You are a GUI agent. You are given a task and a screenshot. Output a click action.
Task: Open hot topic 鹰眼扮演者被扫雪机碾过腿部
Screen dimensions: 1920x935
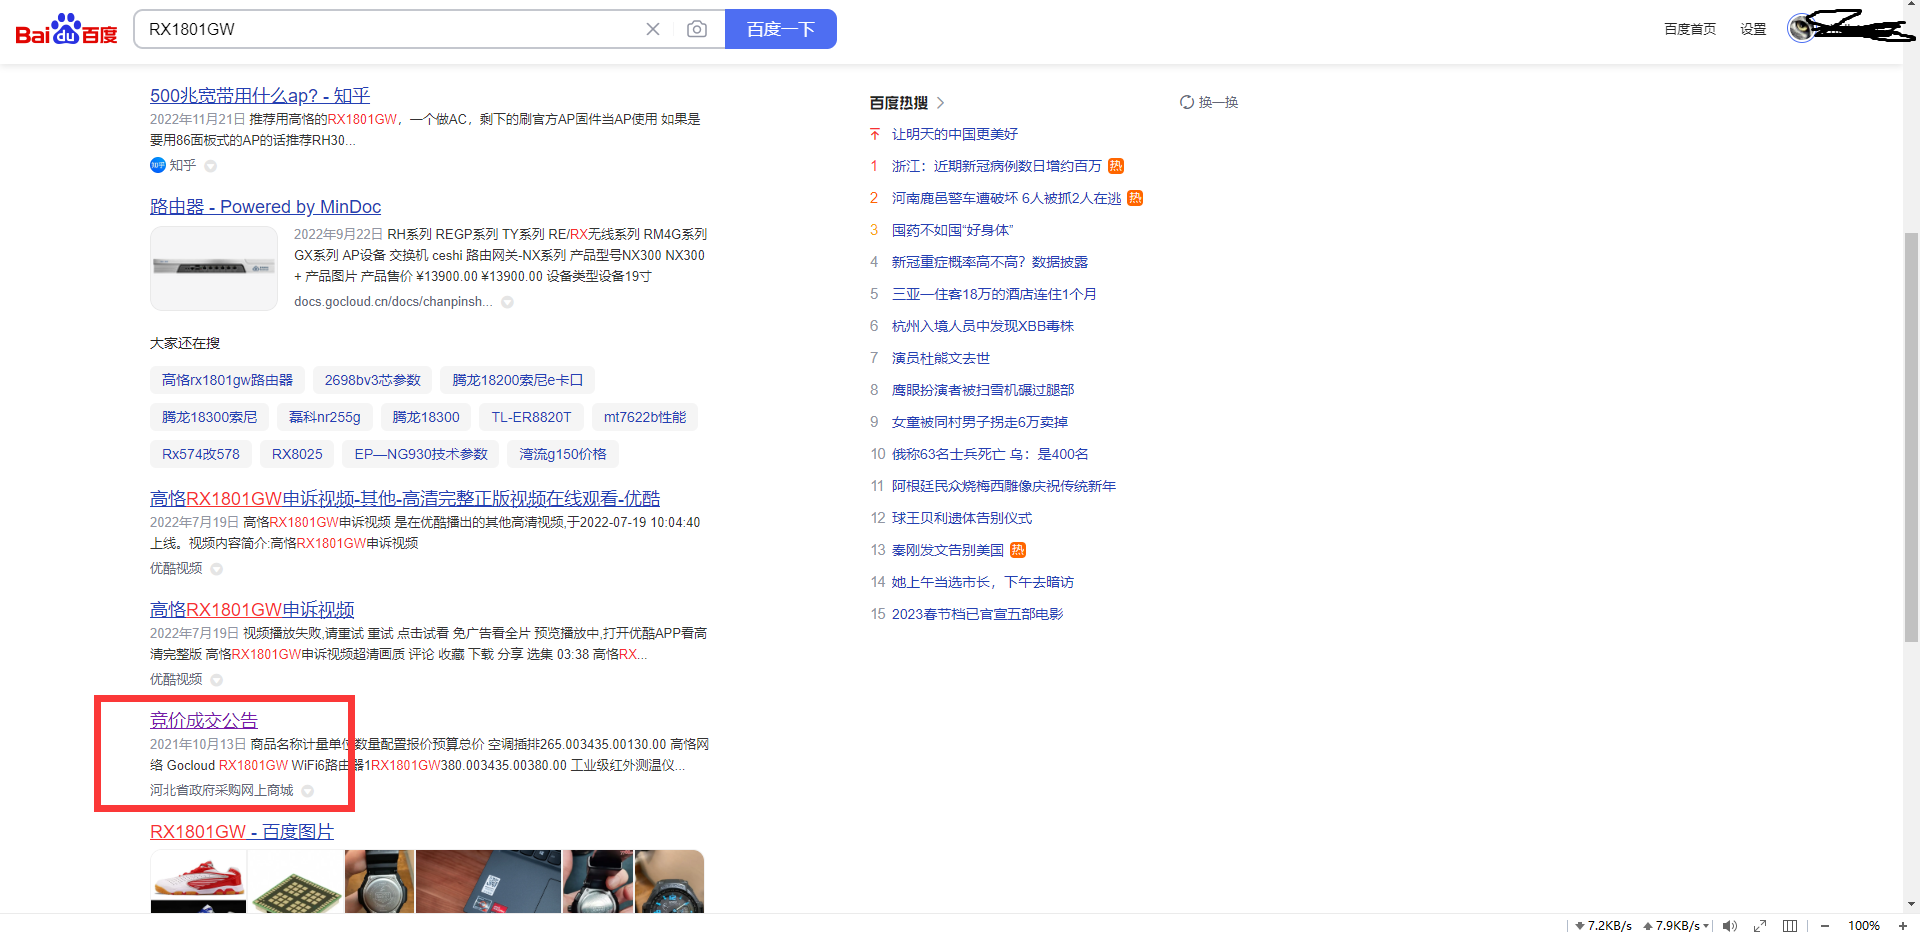point(983,390)
